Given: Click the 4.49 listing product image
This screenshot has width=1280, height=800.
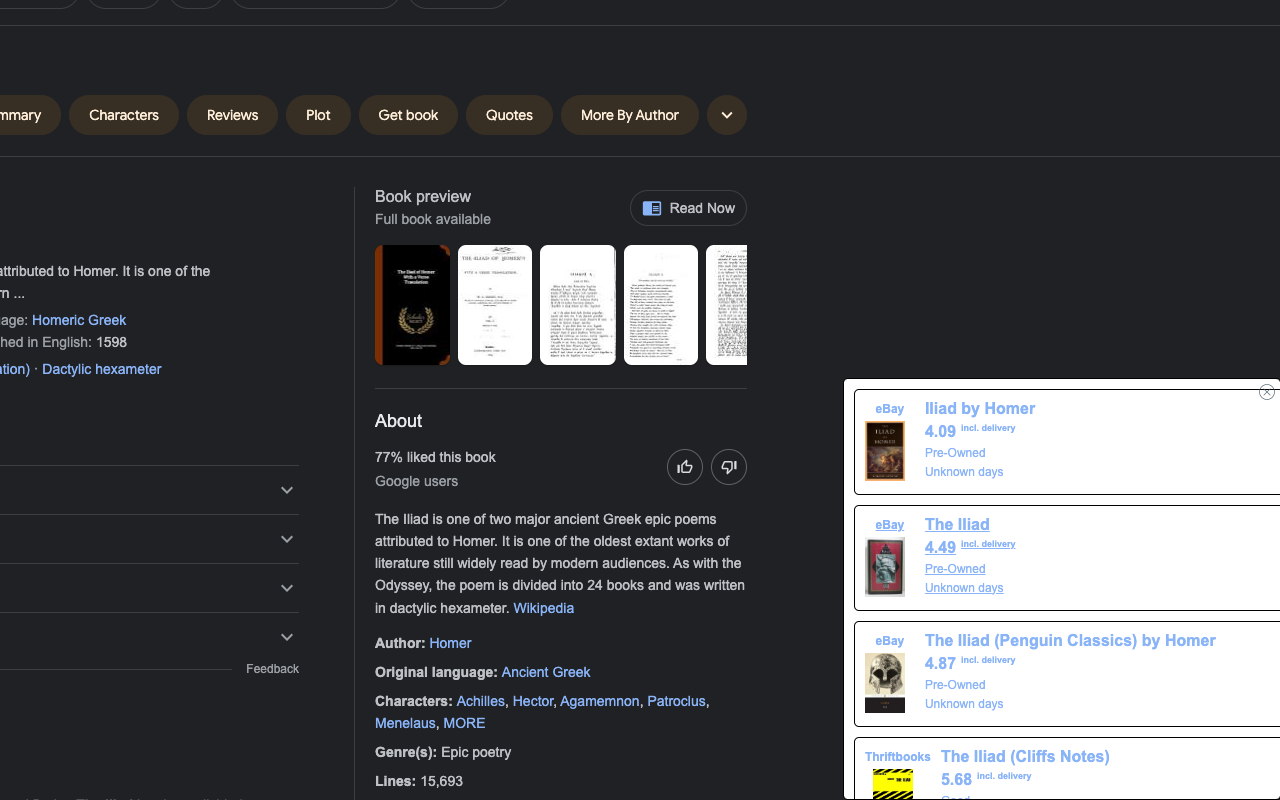Looking at the screenshot, I should coord(885,567).
